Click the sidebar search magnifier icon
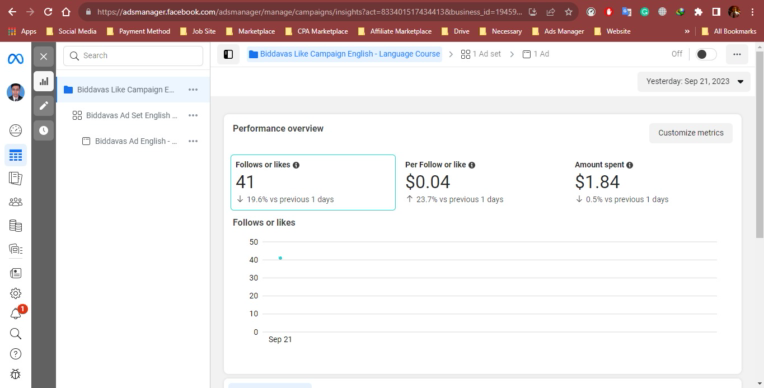This screenshot has height=388, width=764. (16, 333)
